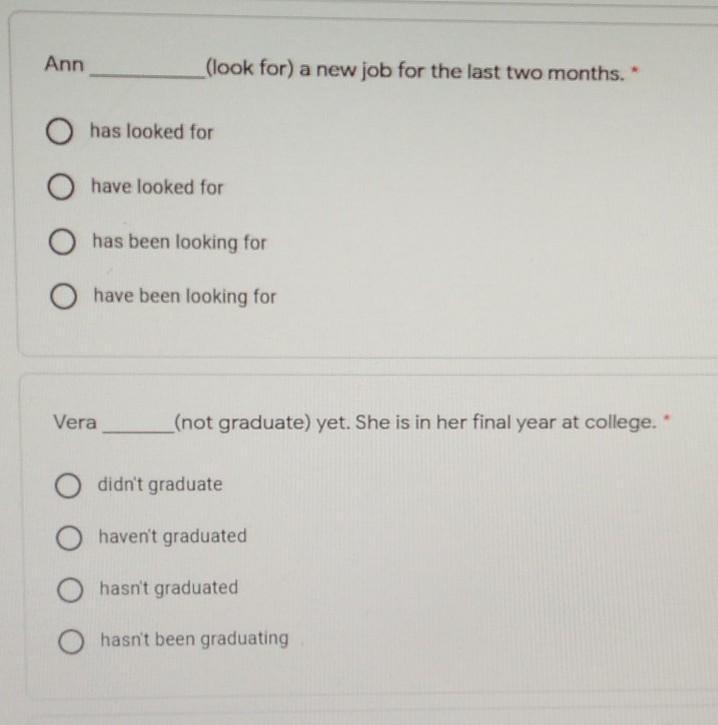Pick the 'has been looking for' radio circle
The height and width of the screenshot is (725, 718).
pyautogui.click(x=62, y=241)
